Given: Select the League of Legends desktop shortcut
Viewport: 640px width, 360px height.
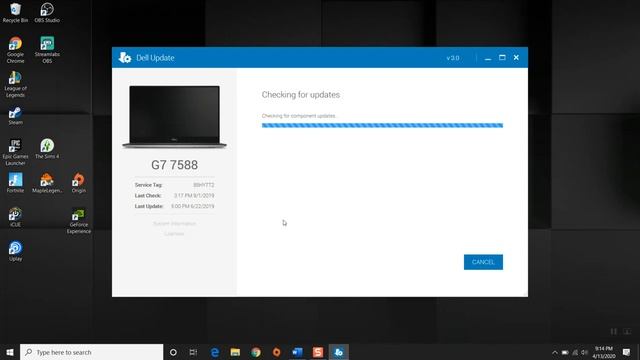Looking at the screenshot, I should click(16, 84).
